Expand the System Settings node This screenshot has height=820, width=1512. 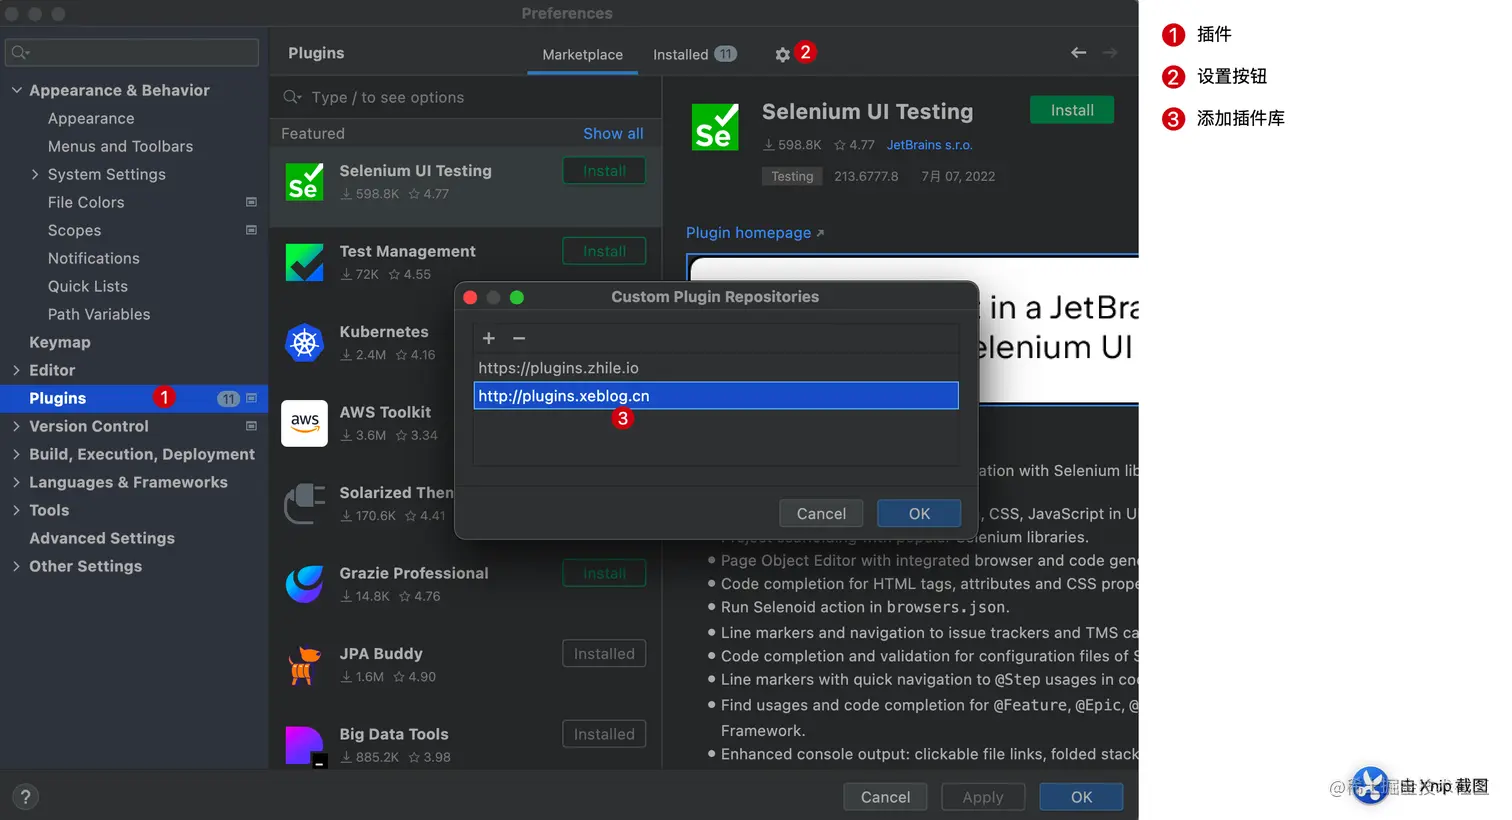35,174
